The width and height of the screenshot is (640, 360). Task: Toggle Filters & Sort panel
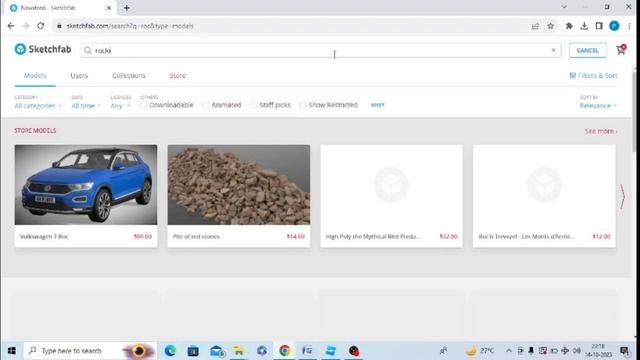point(593,76)
